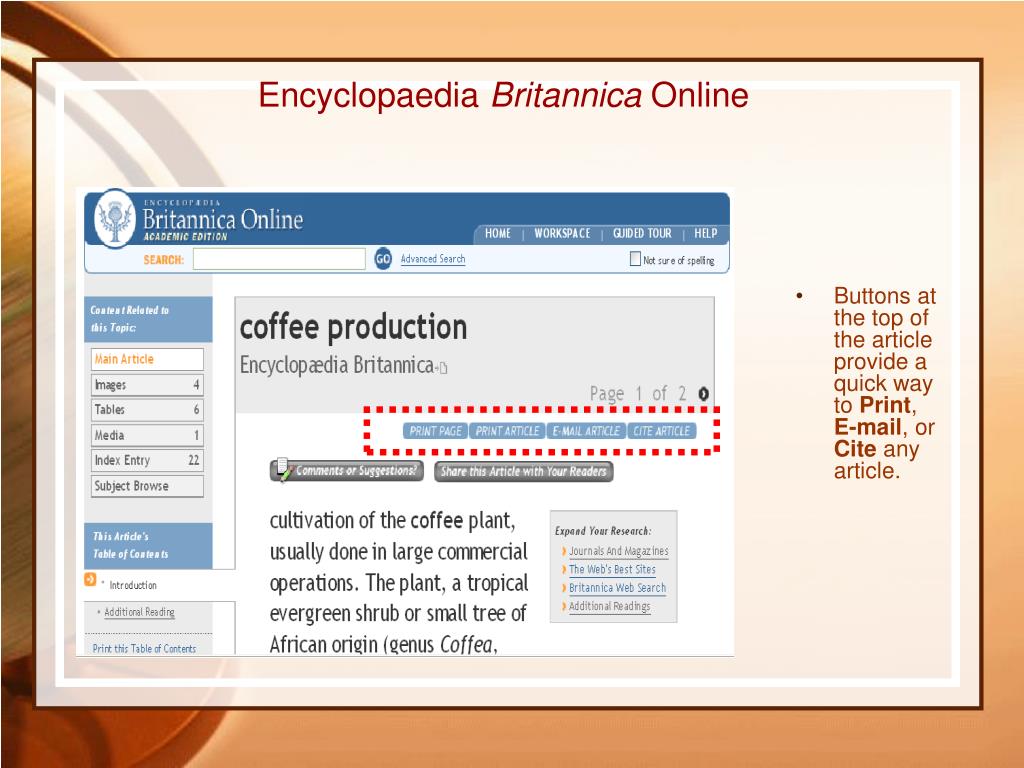Click the Print this Table of Contents link

pyautogui.click(x=144, y=648)
